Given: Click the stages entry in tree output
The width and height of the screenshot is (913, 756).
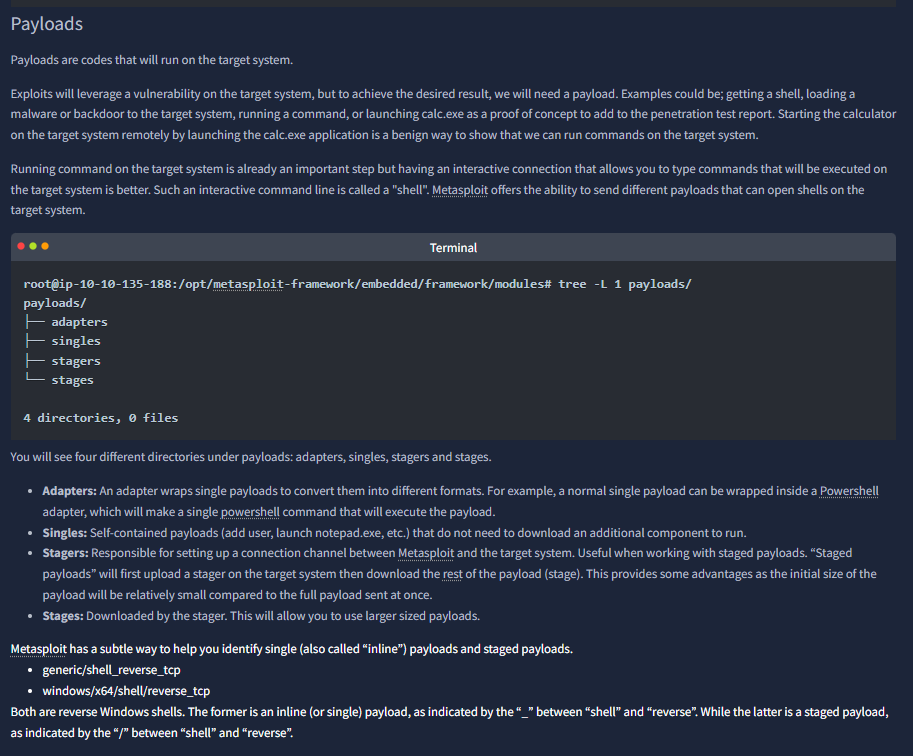Looking at the screenshot, I should 72,380.
